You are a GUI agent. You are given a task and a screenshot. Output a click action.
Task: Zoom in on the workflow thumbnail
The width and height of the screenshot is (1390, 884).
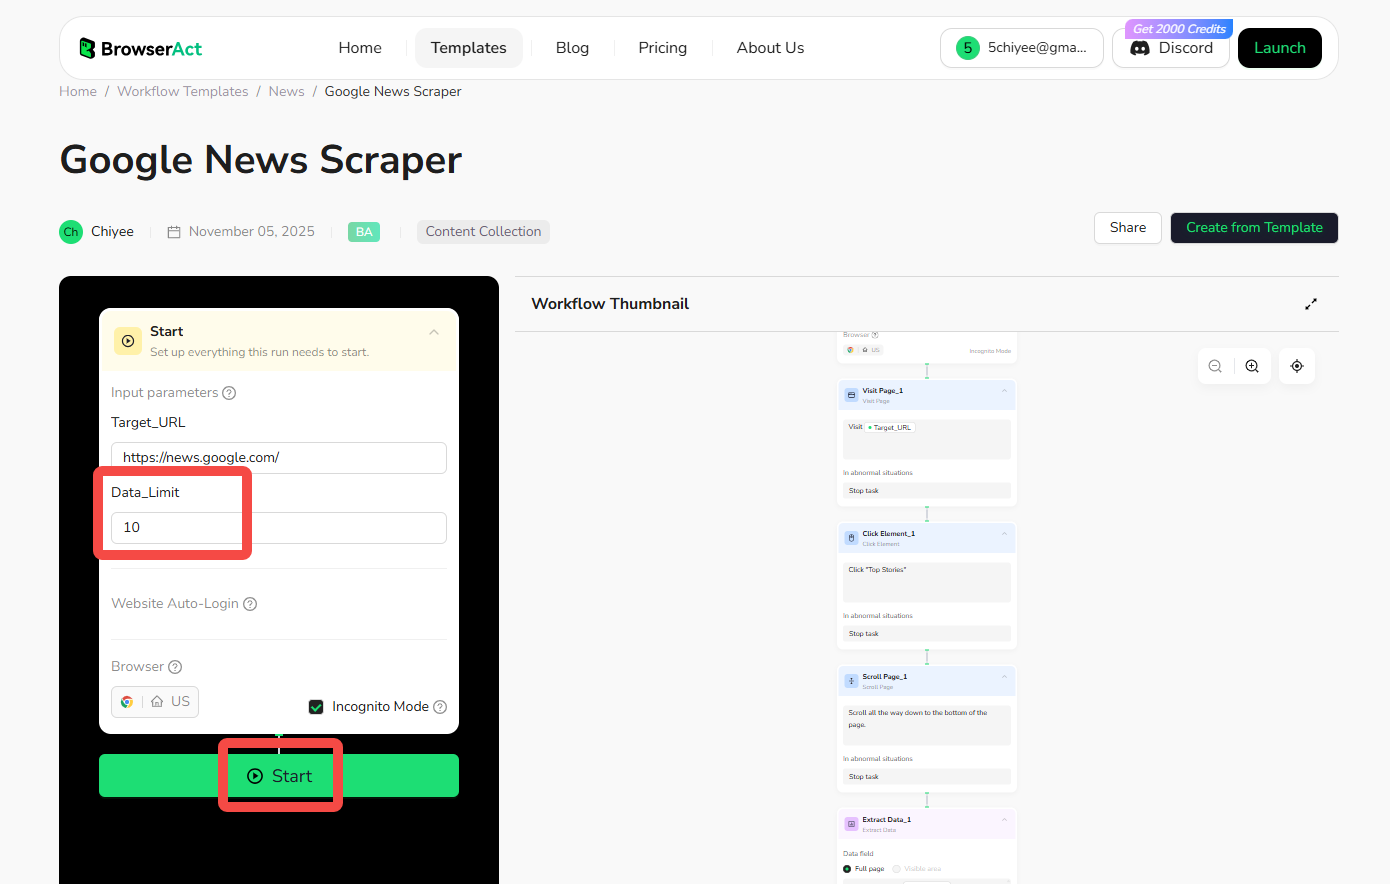tap(1252, 366)
